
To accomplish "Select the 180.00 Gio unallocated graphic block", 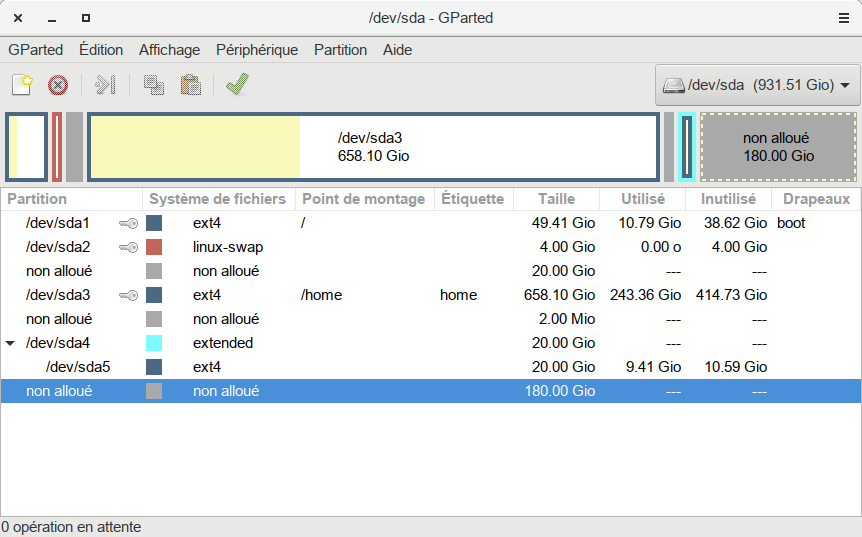I will click(777, 147).
